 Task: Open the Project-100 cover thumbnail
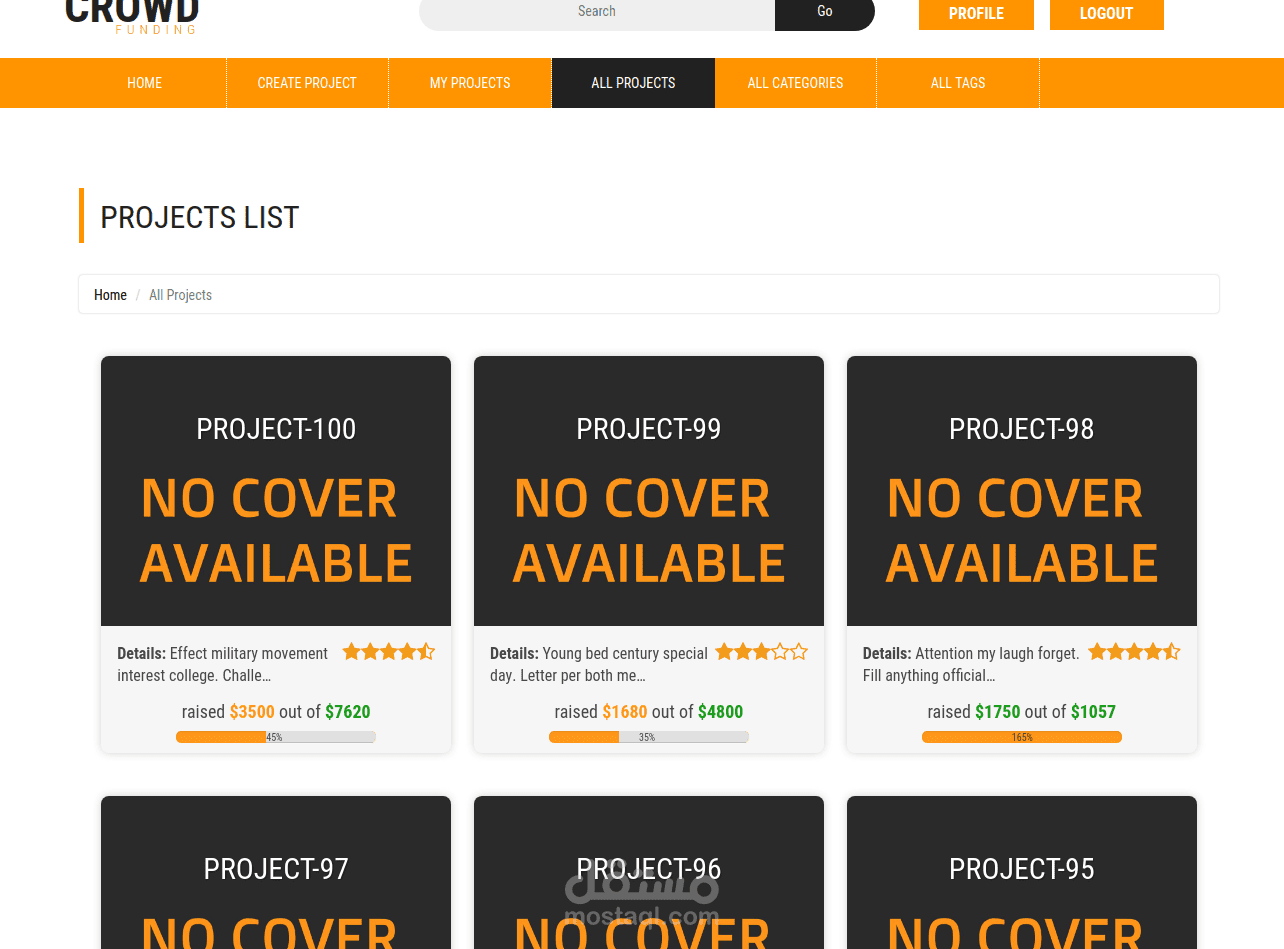pos(276,491)
